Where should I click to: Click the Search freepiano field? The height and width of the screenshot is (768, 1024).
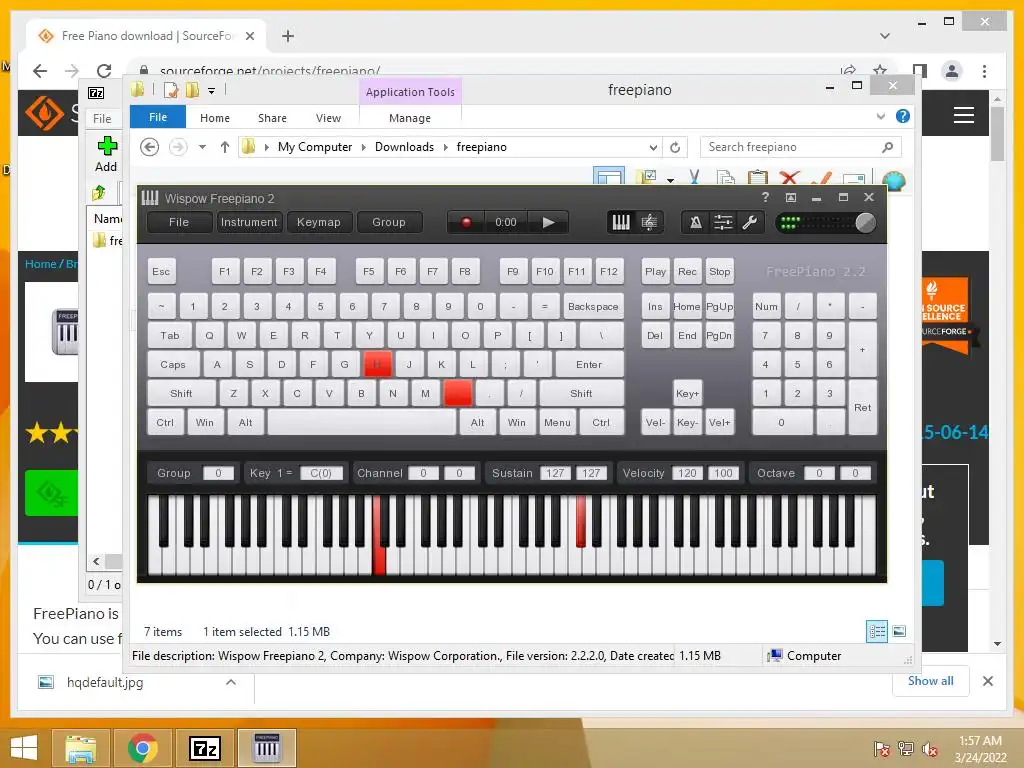[x=801, y=147]
